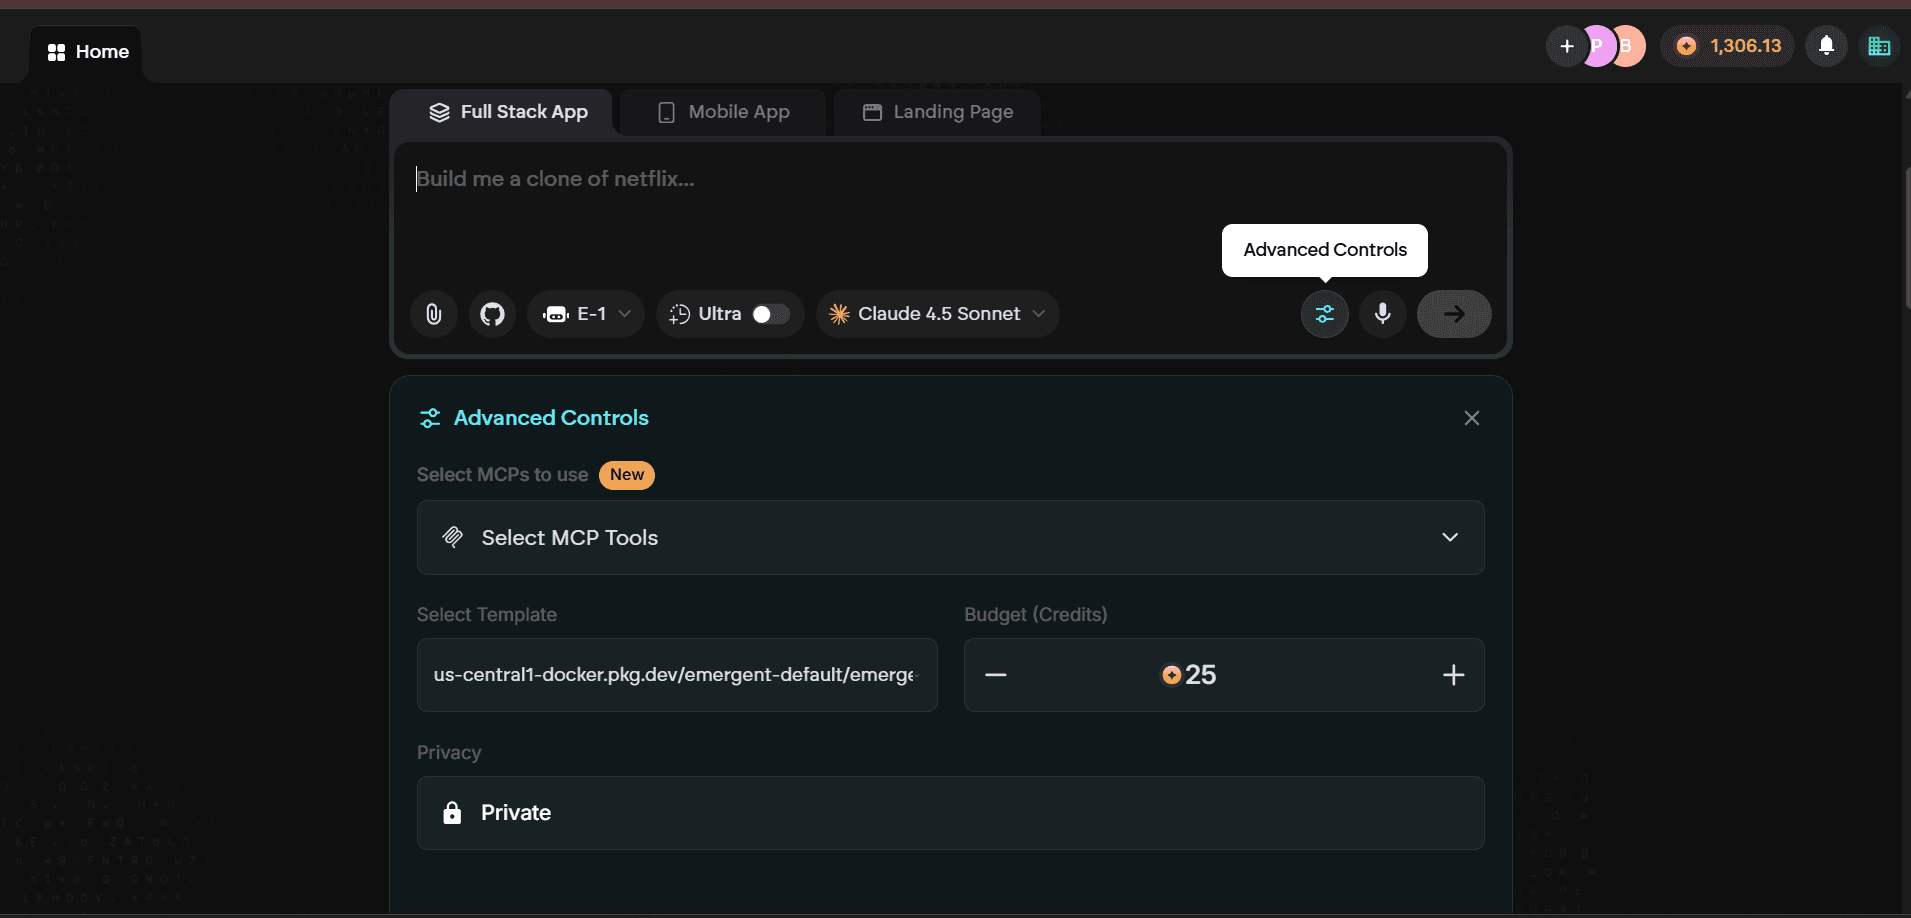
Task: Open the E-1 agent dropdown
Action: tap(586, 314)
